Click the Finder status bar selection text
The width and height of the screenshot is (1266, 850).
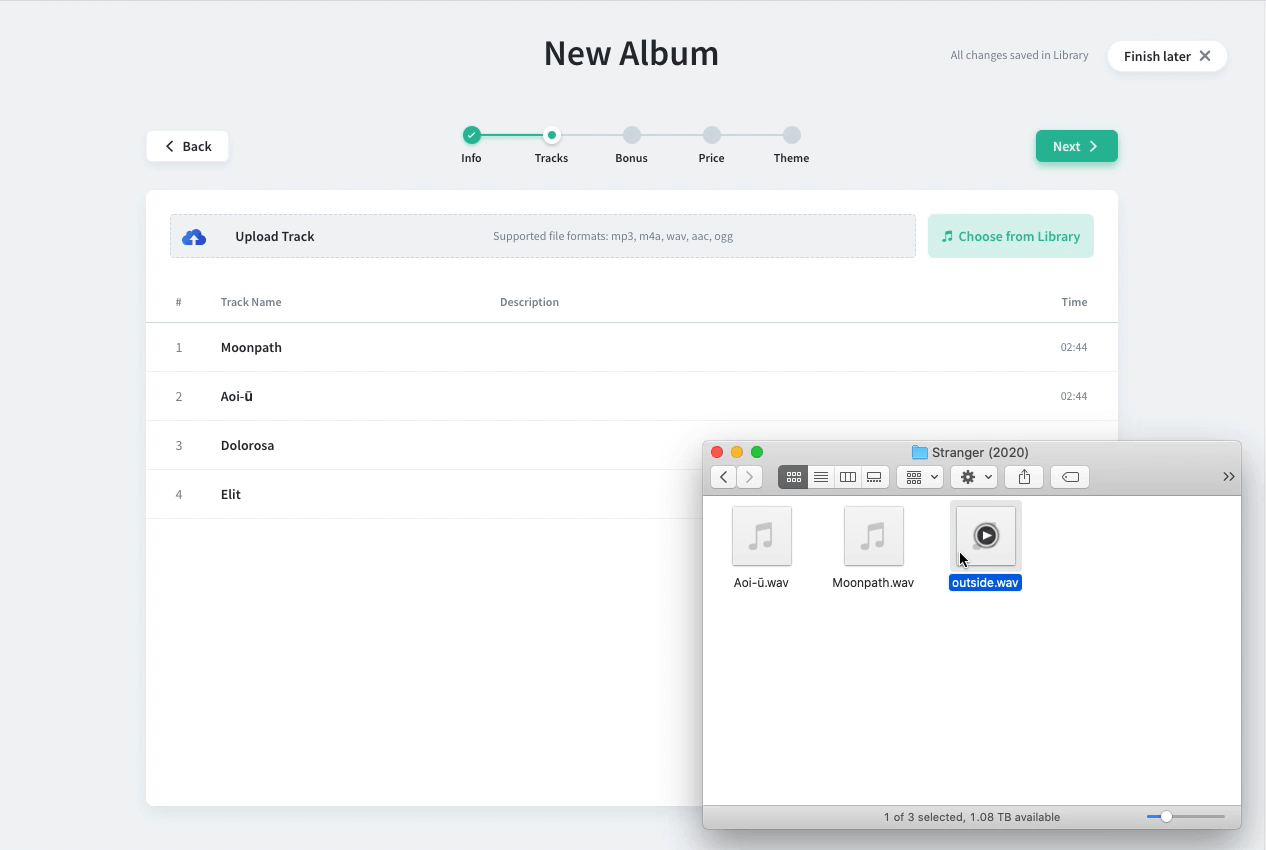pos(972,817)
